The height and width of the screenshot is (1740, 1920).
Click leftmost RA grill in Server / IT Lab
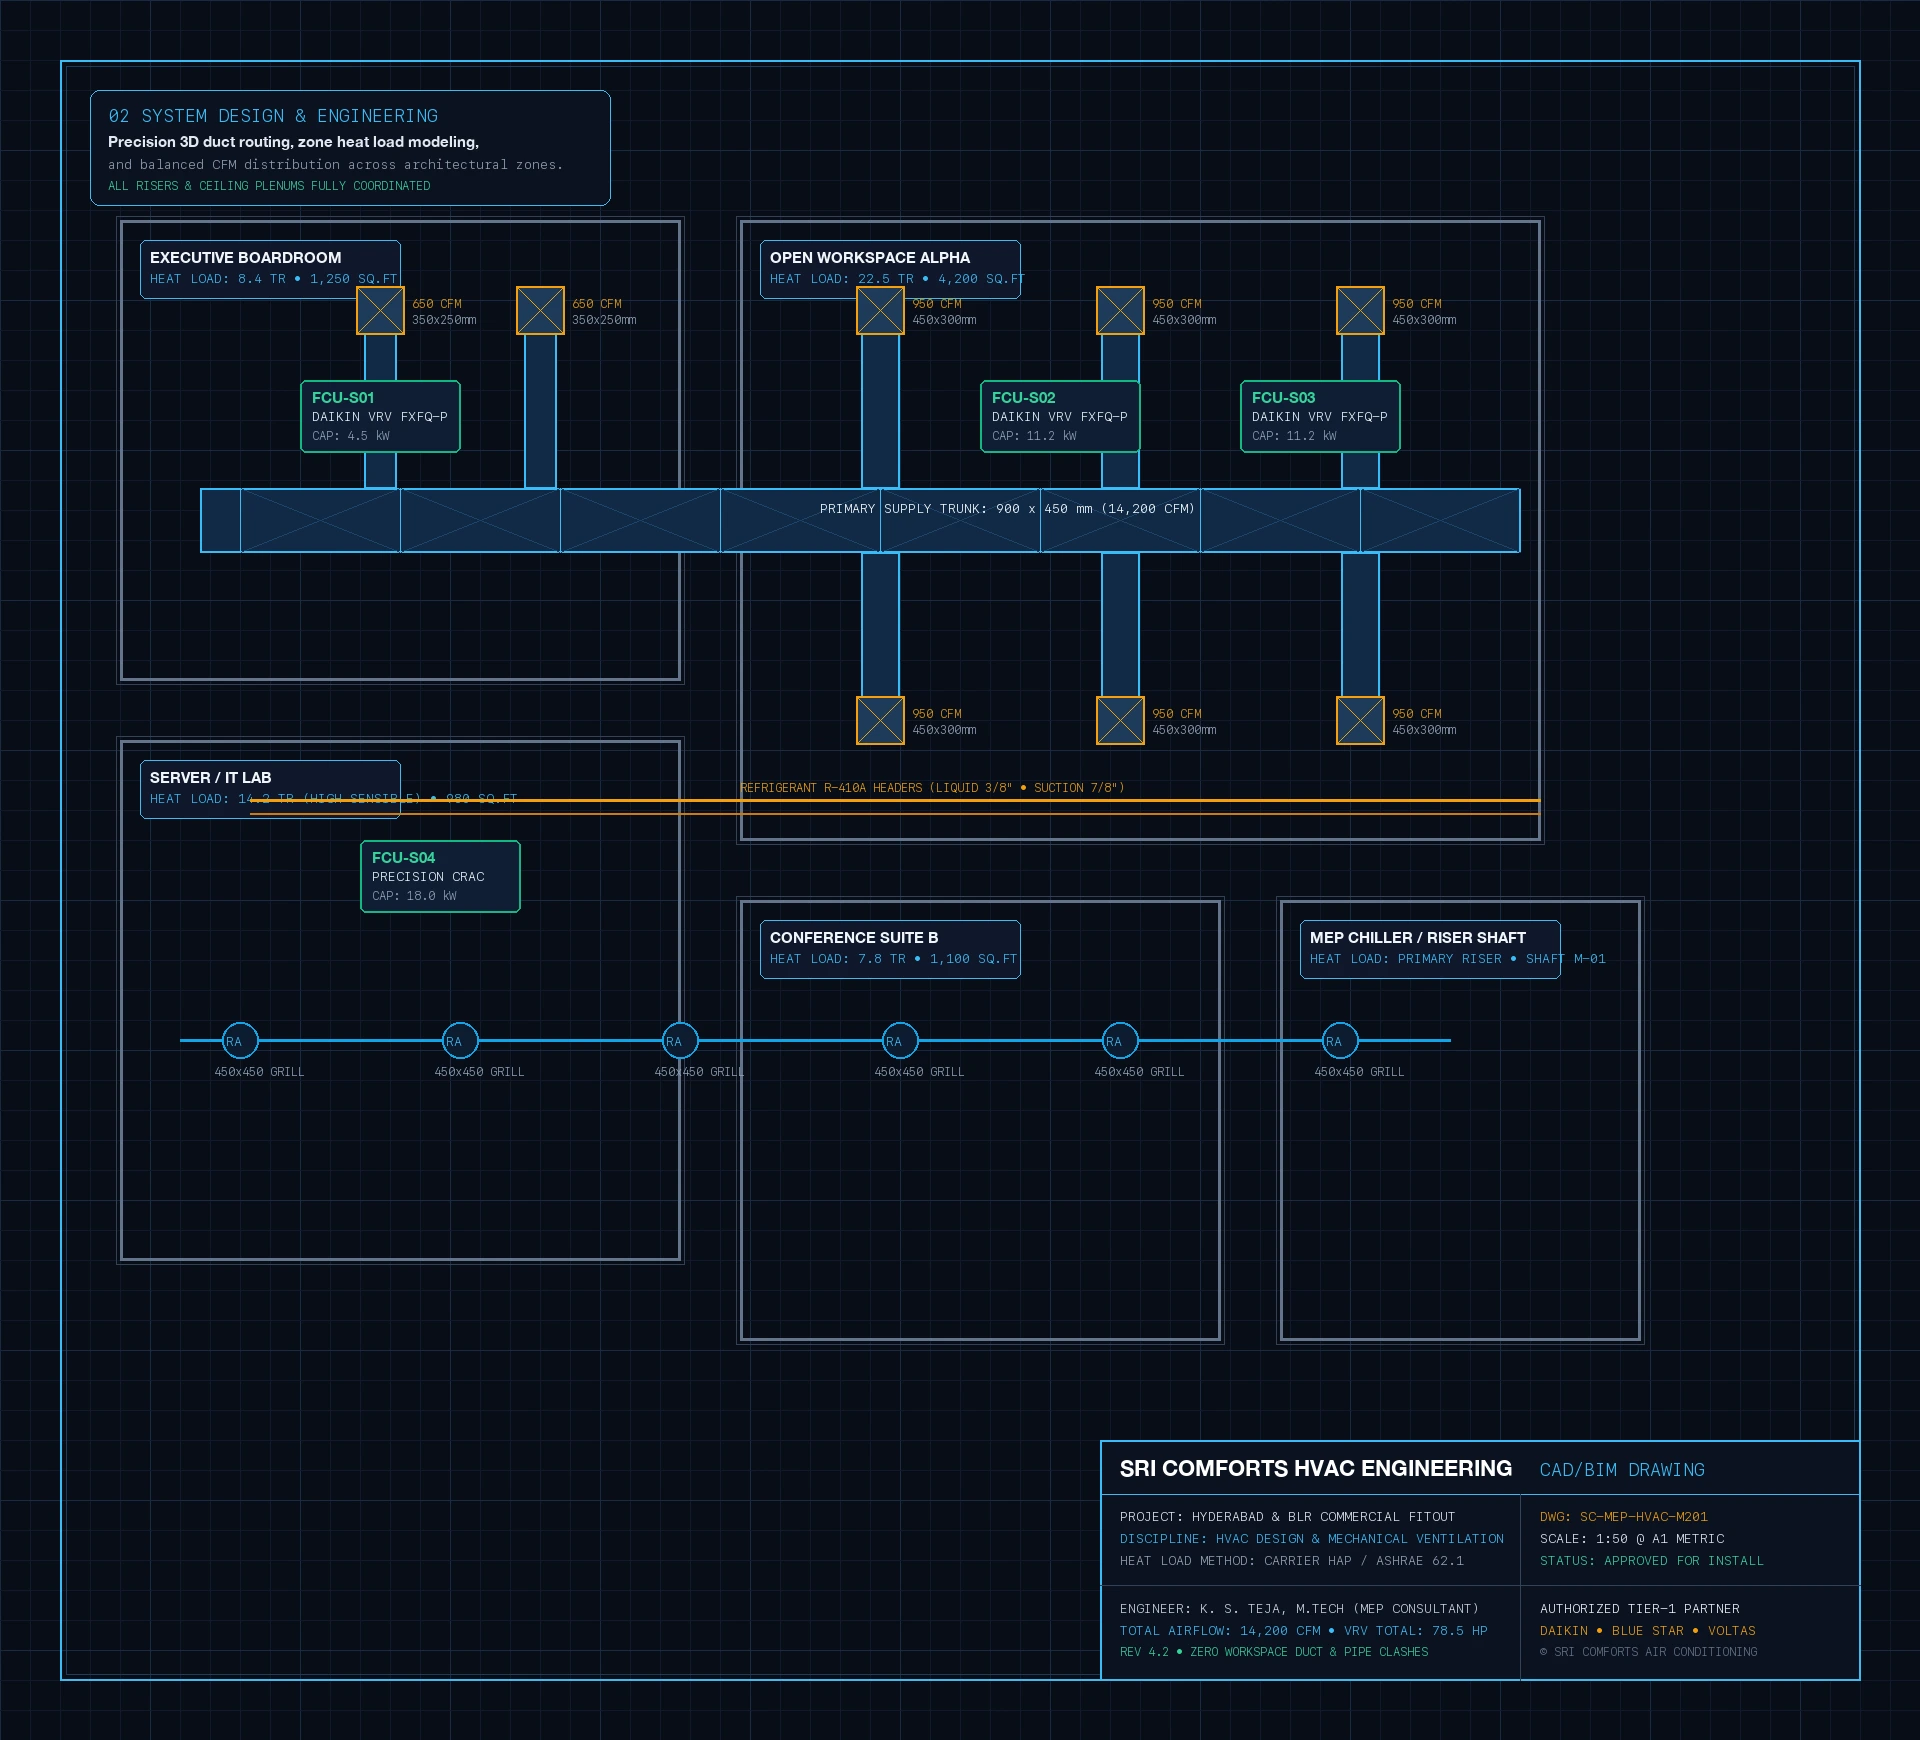240,1040
